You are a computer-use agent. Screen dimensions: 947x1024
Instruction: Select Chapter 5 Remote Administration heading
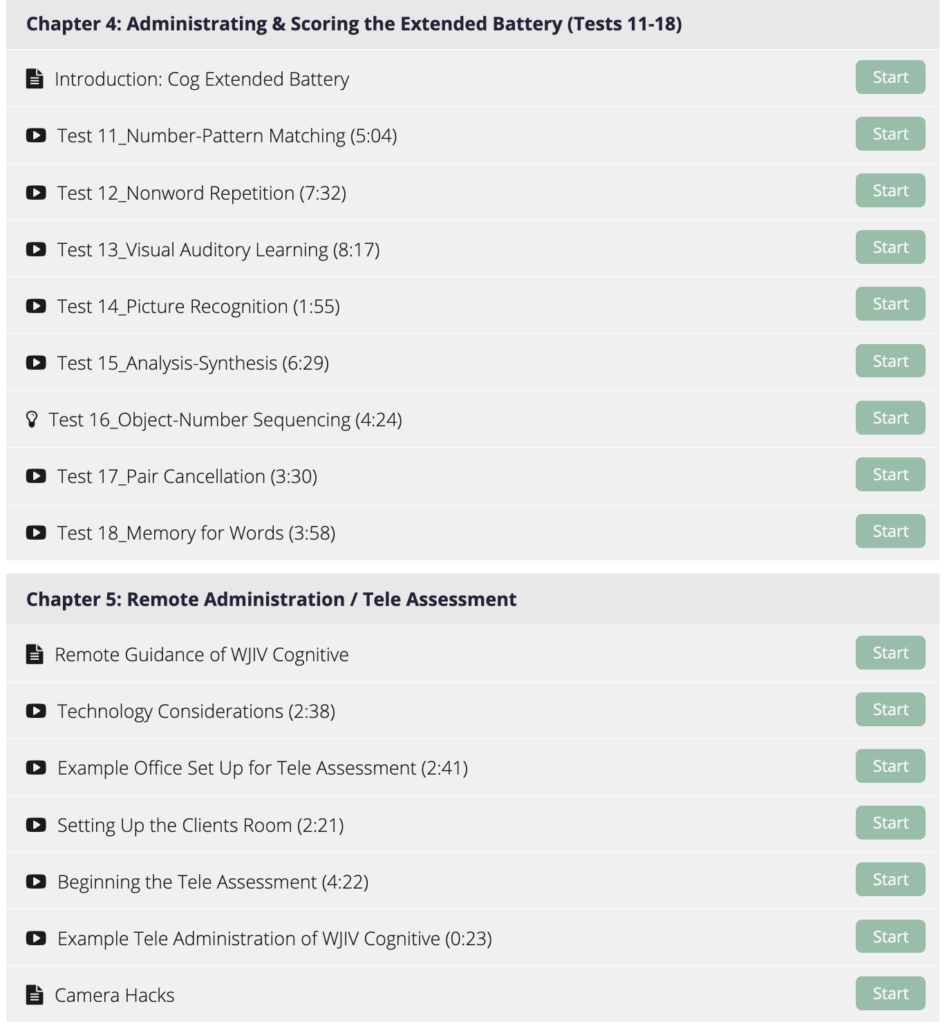(x=271, y=599)
